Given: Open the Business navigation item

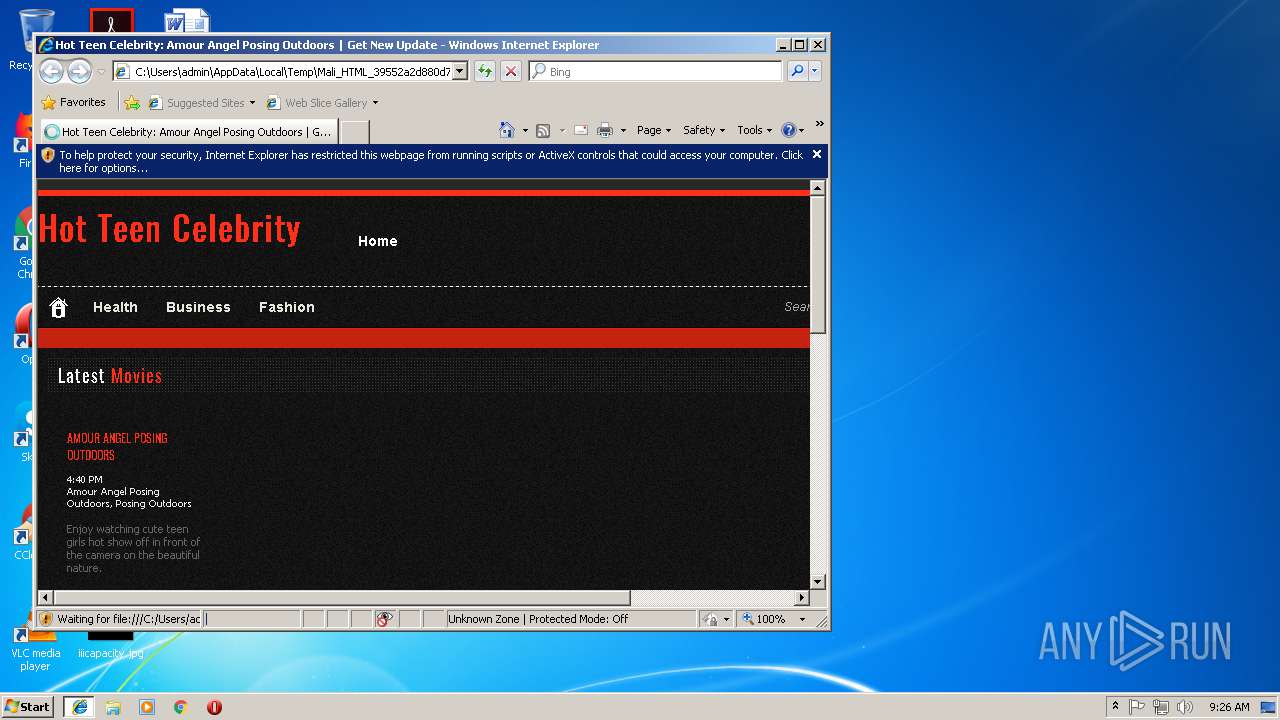Looking at the screenshot, I should [x=198, y=307].
